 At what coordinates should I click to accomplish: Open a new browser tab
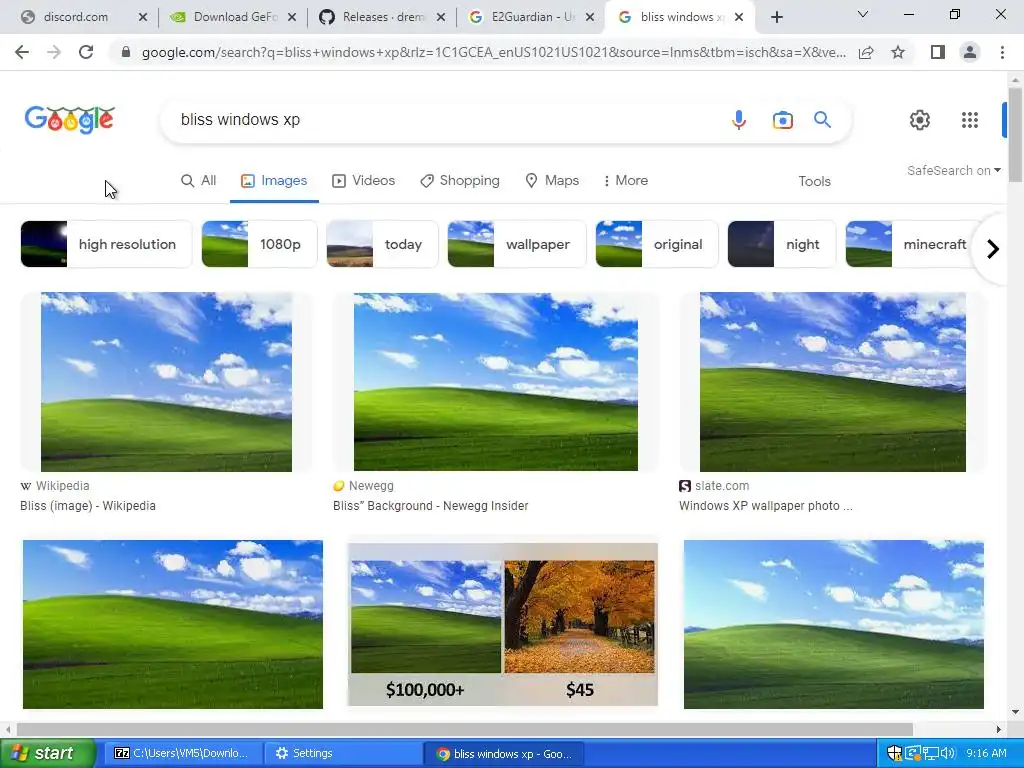point(776,17)
